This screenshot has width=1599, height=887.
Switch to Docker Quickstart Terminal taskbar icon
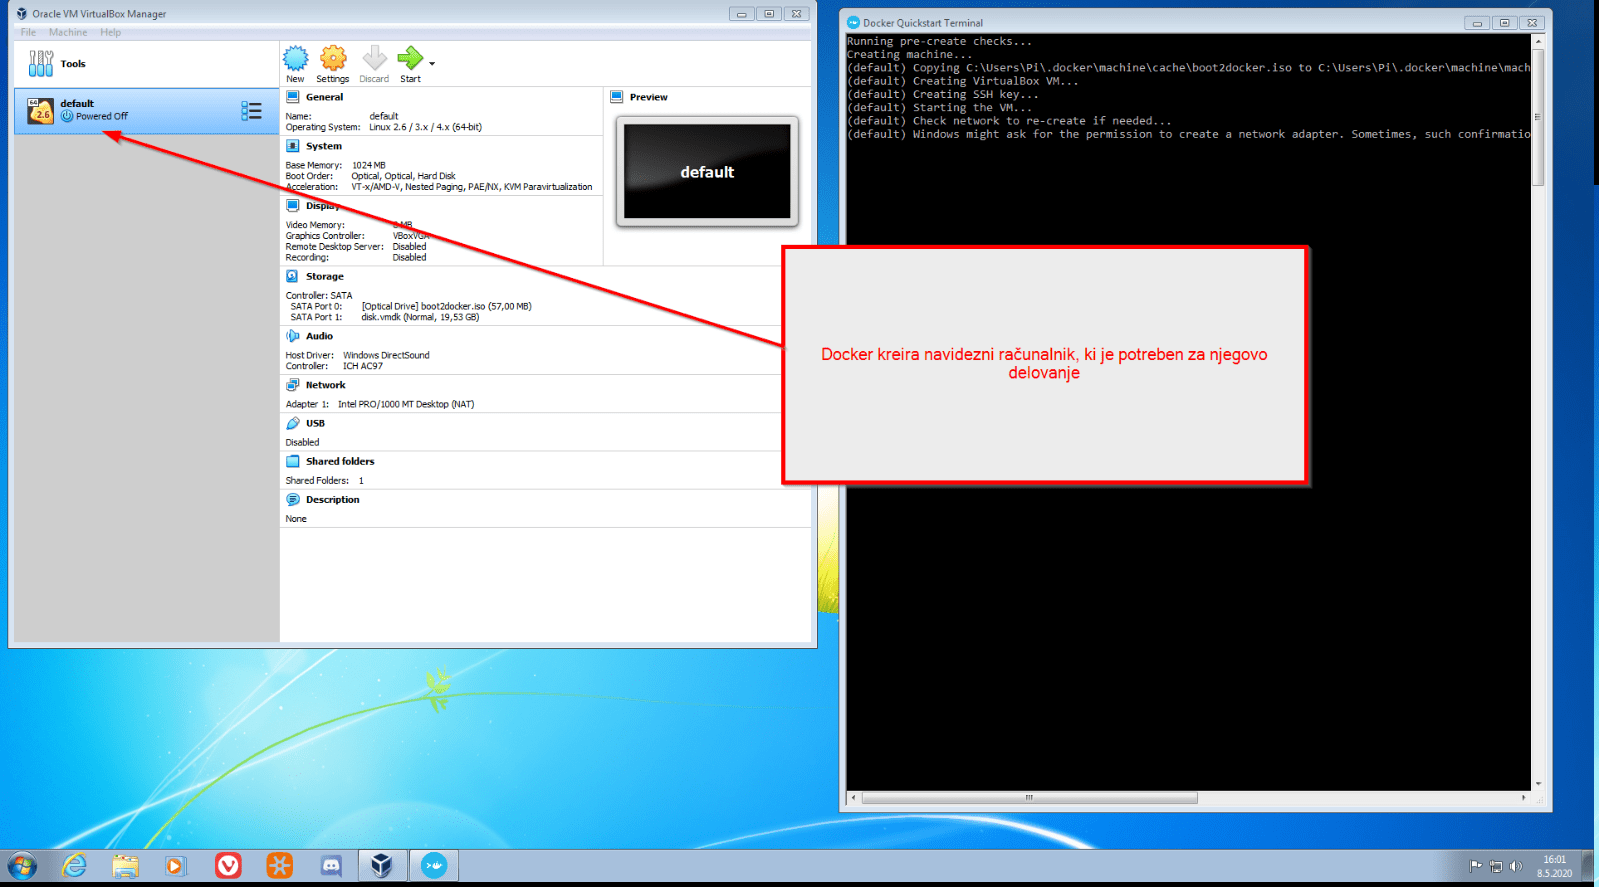434,866
